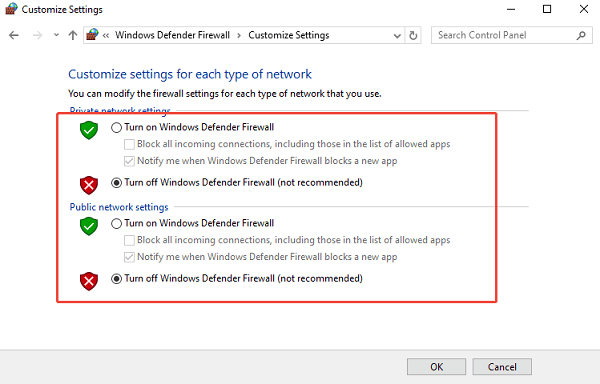
Task: Click 'Public network settings' heading
Action: [x=119, y=207]
